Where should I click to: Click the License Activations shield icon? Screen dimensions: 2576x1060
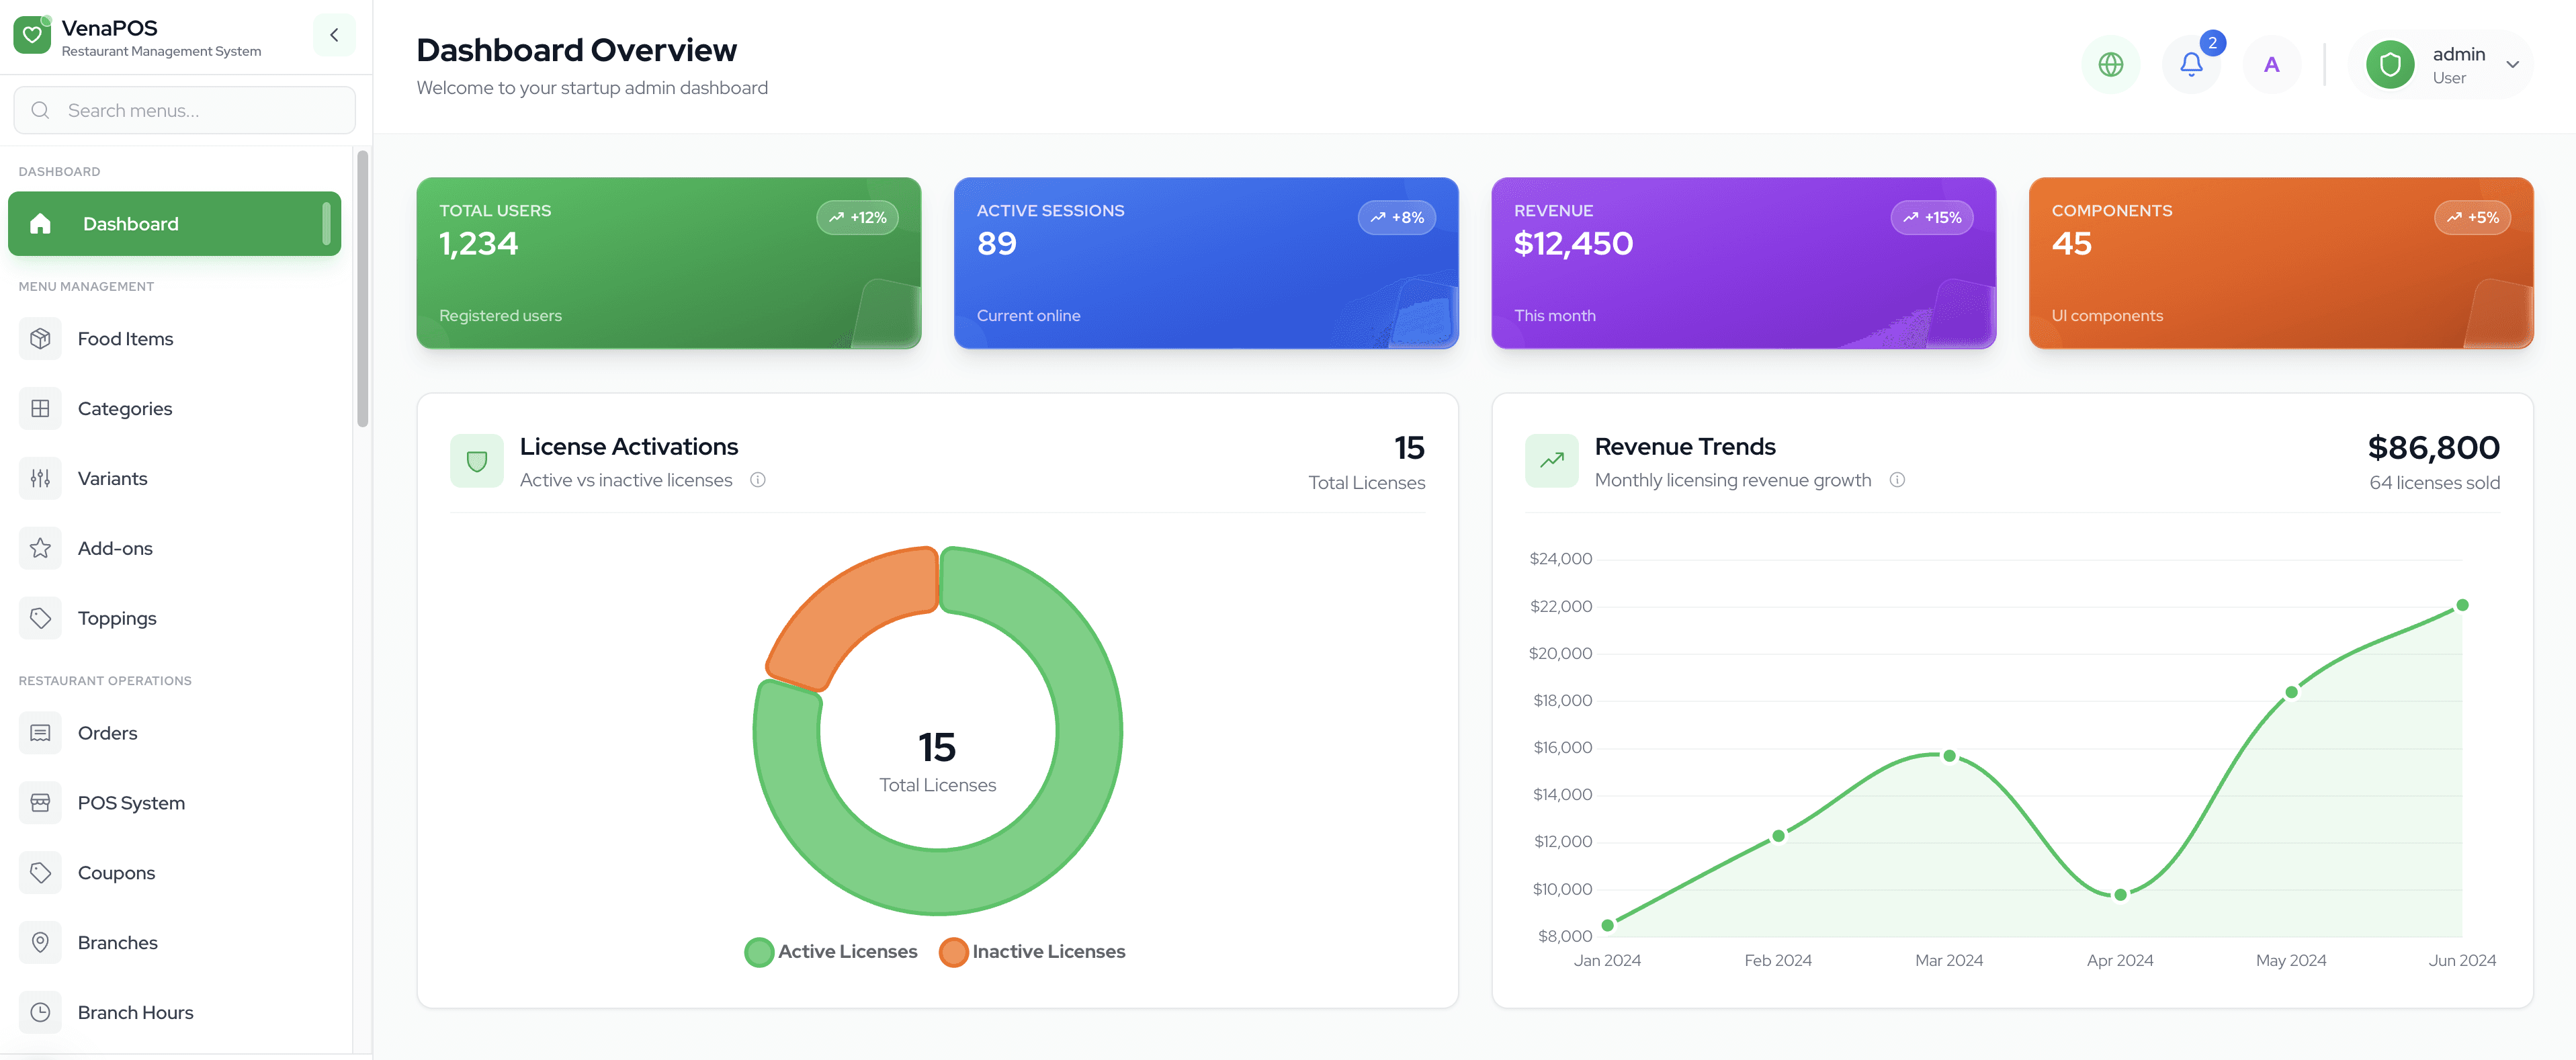click(477, 460)
